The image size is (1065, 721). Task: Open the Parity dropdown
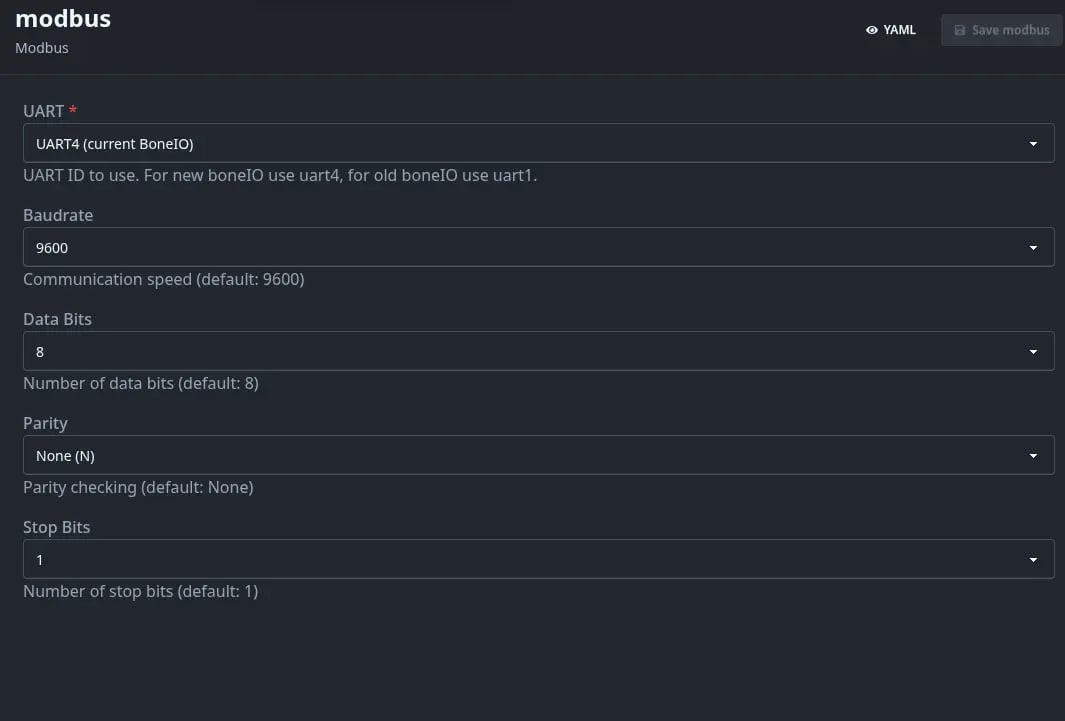point(539,455)
